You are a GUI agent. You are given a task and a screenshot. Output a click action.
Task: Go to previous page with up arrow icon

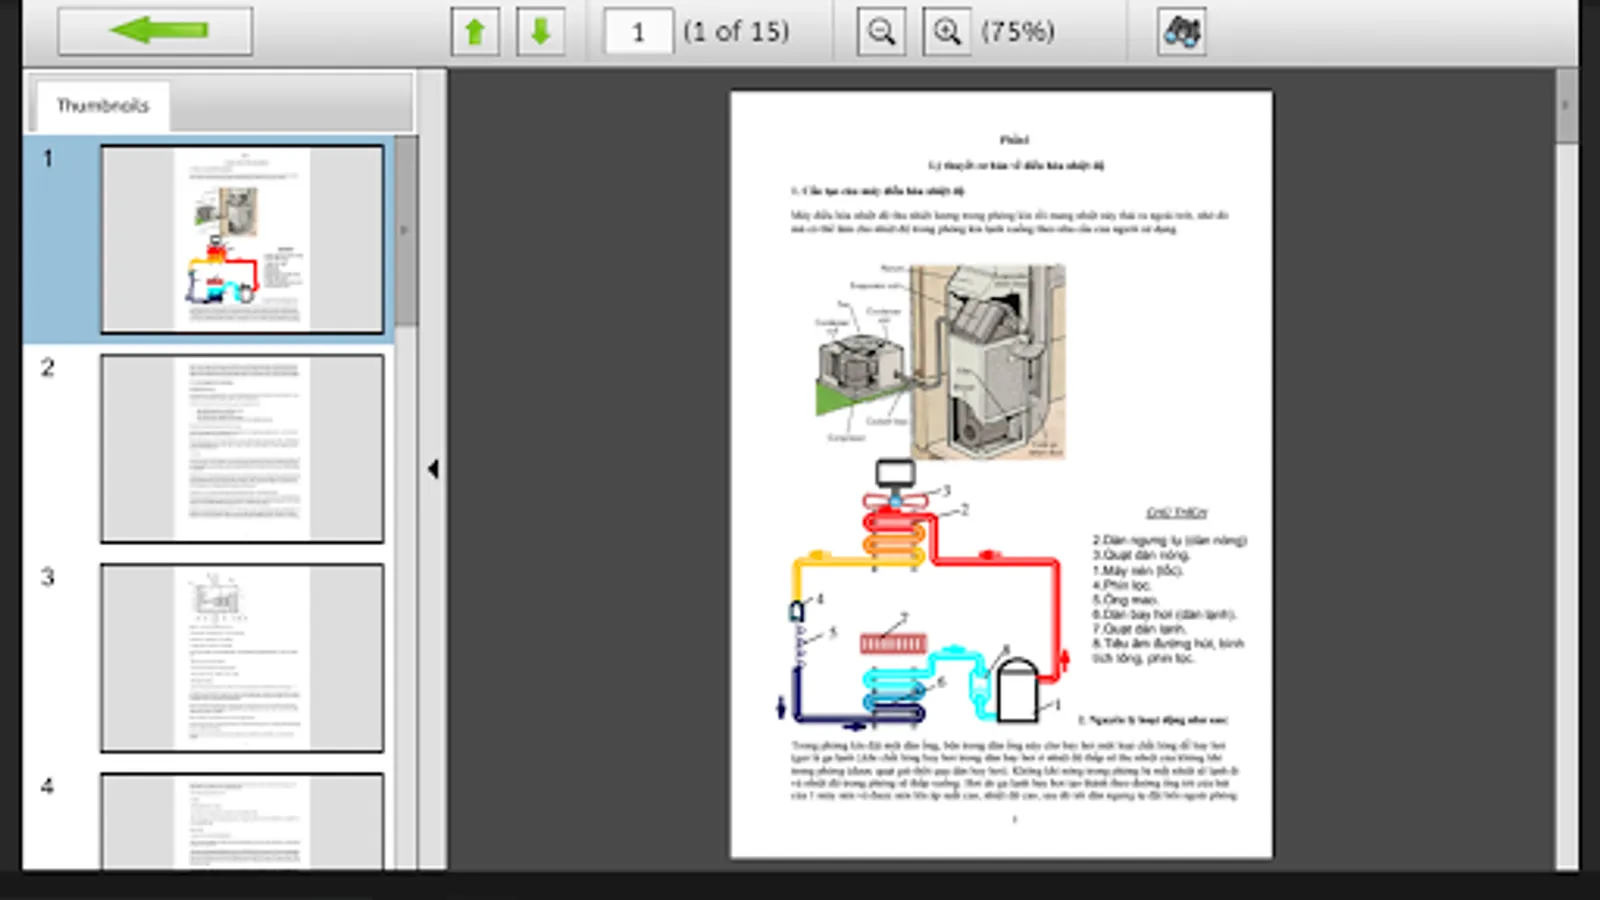pyautogui.click(x=475, y=31)
